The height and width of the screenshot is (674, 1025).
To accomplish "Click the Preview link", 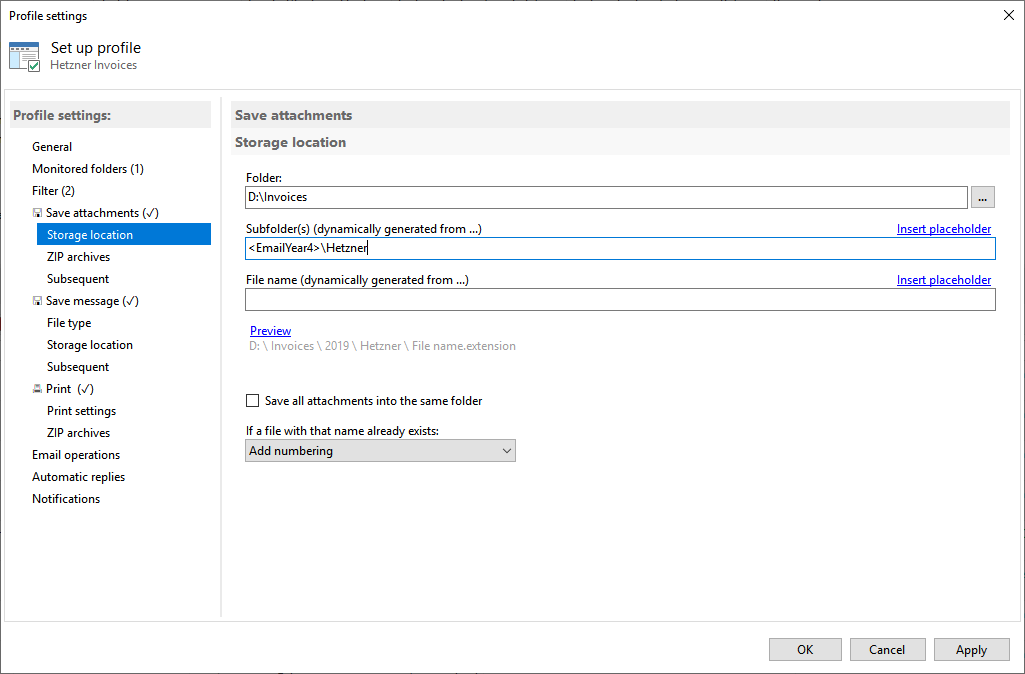I will coord(270,331).
